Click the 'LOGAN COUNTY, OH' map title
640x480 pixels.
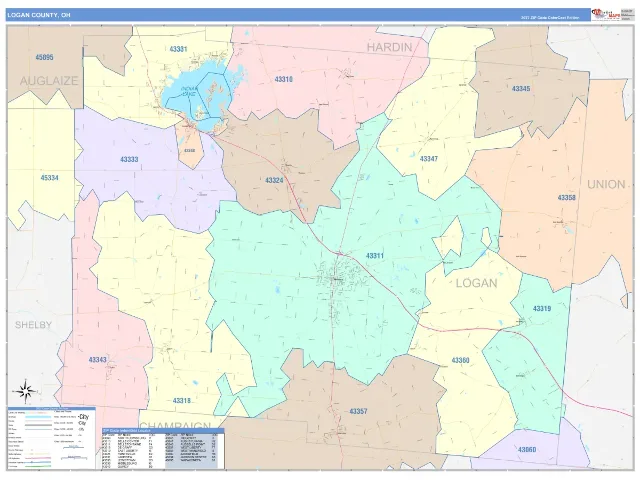pyautogui.click(x=39, y=15)
